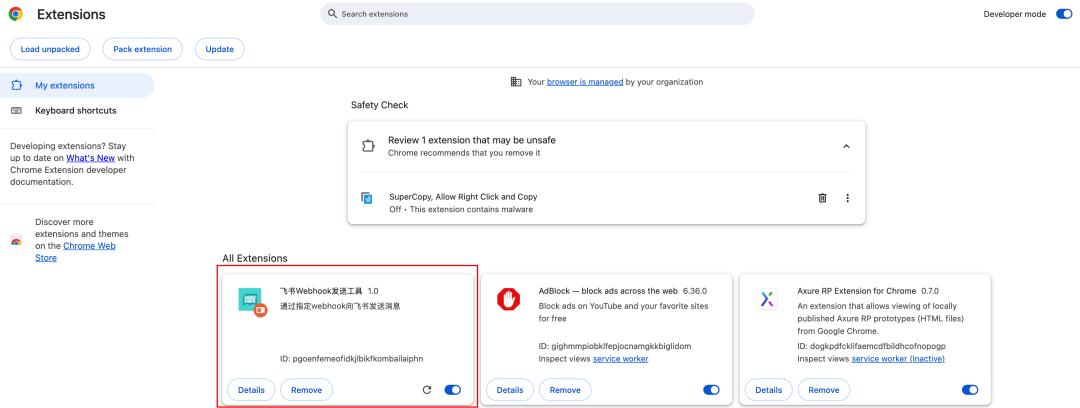The width and height of the screenshot is (1080, 408).
Task: Click All Extensions heading
Action: (x=255, y=258)
